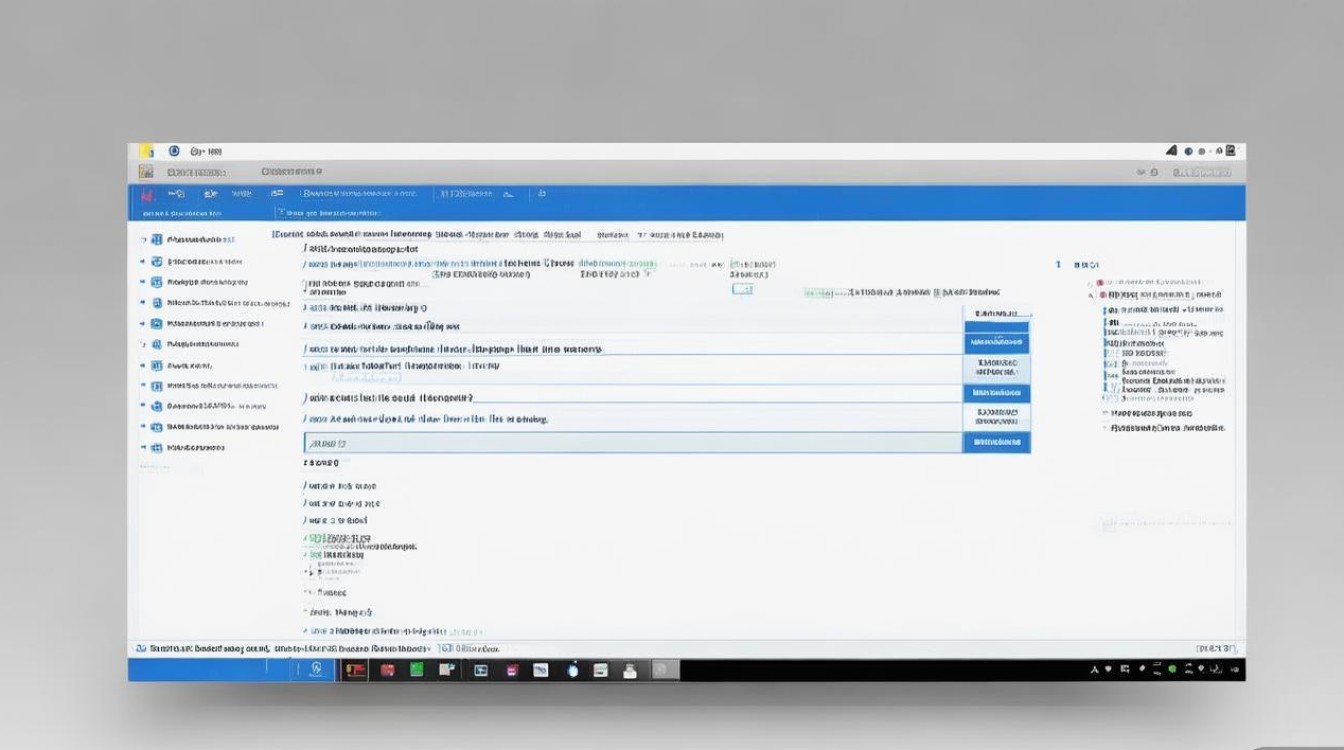1344x750 pixels.
Task: Click the blue circular icon beside the folder
Action: 174,151
